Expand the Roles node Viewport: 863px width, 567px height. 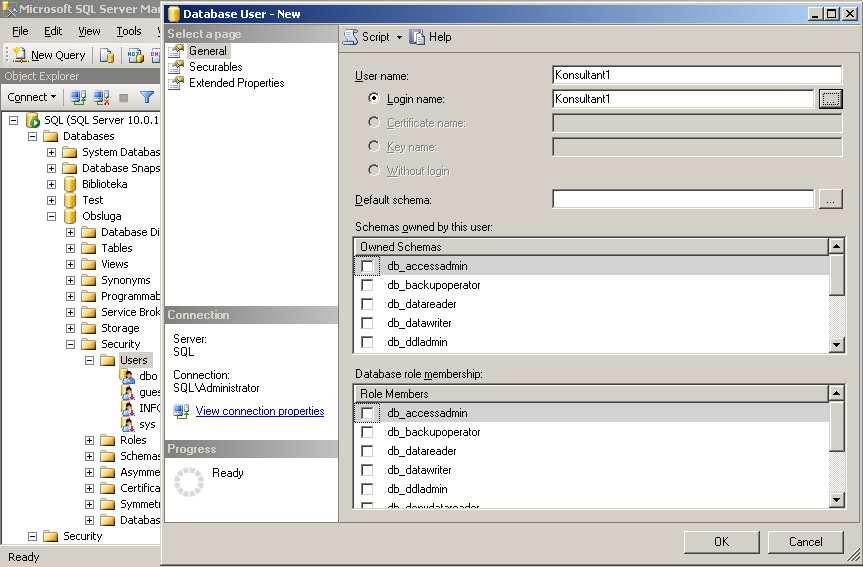90,440
